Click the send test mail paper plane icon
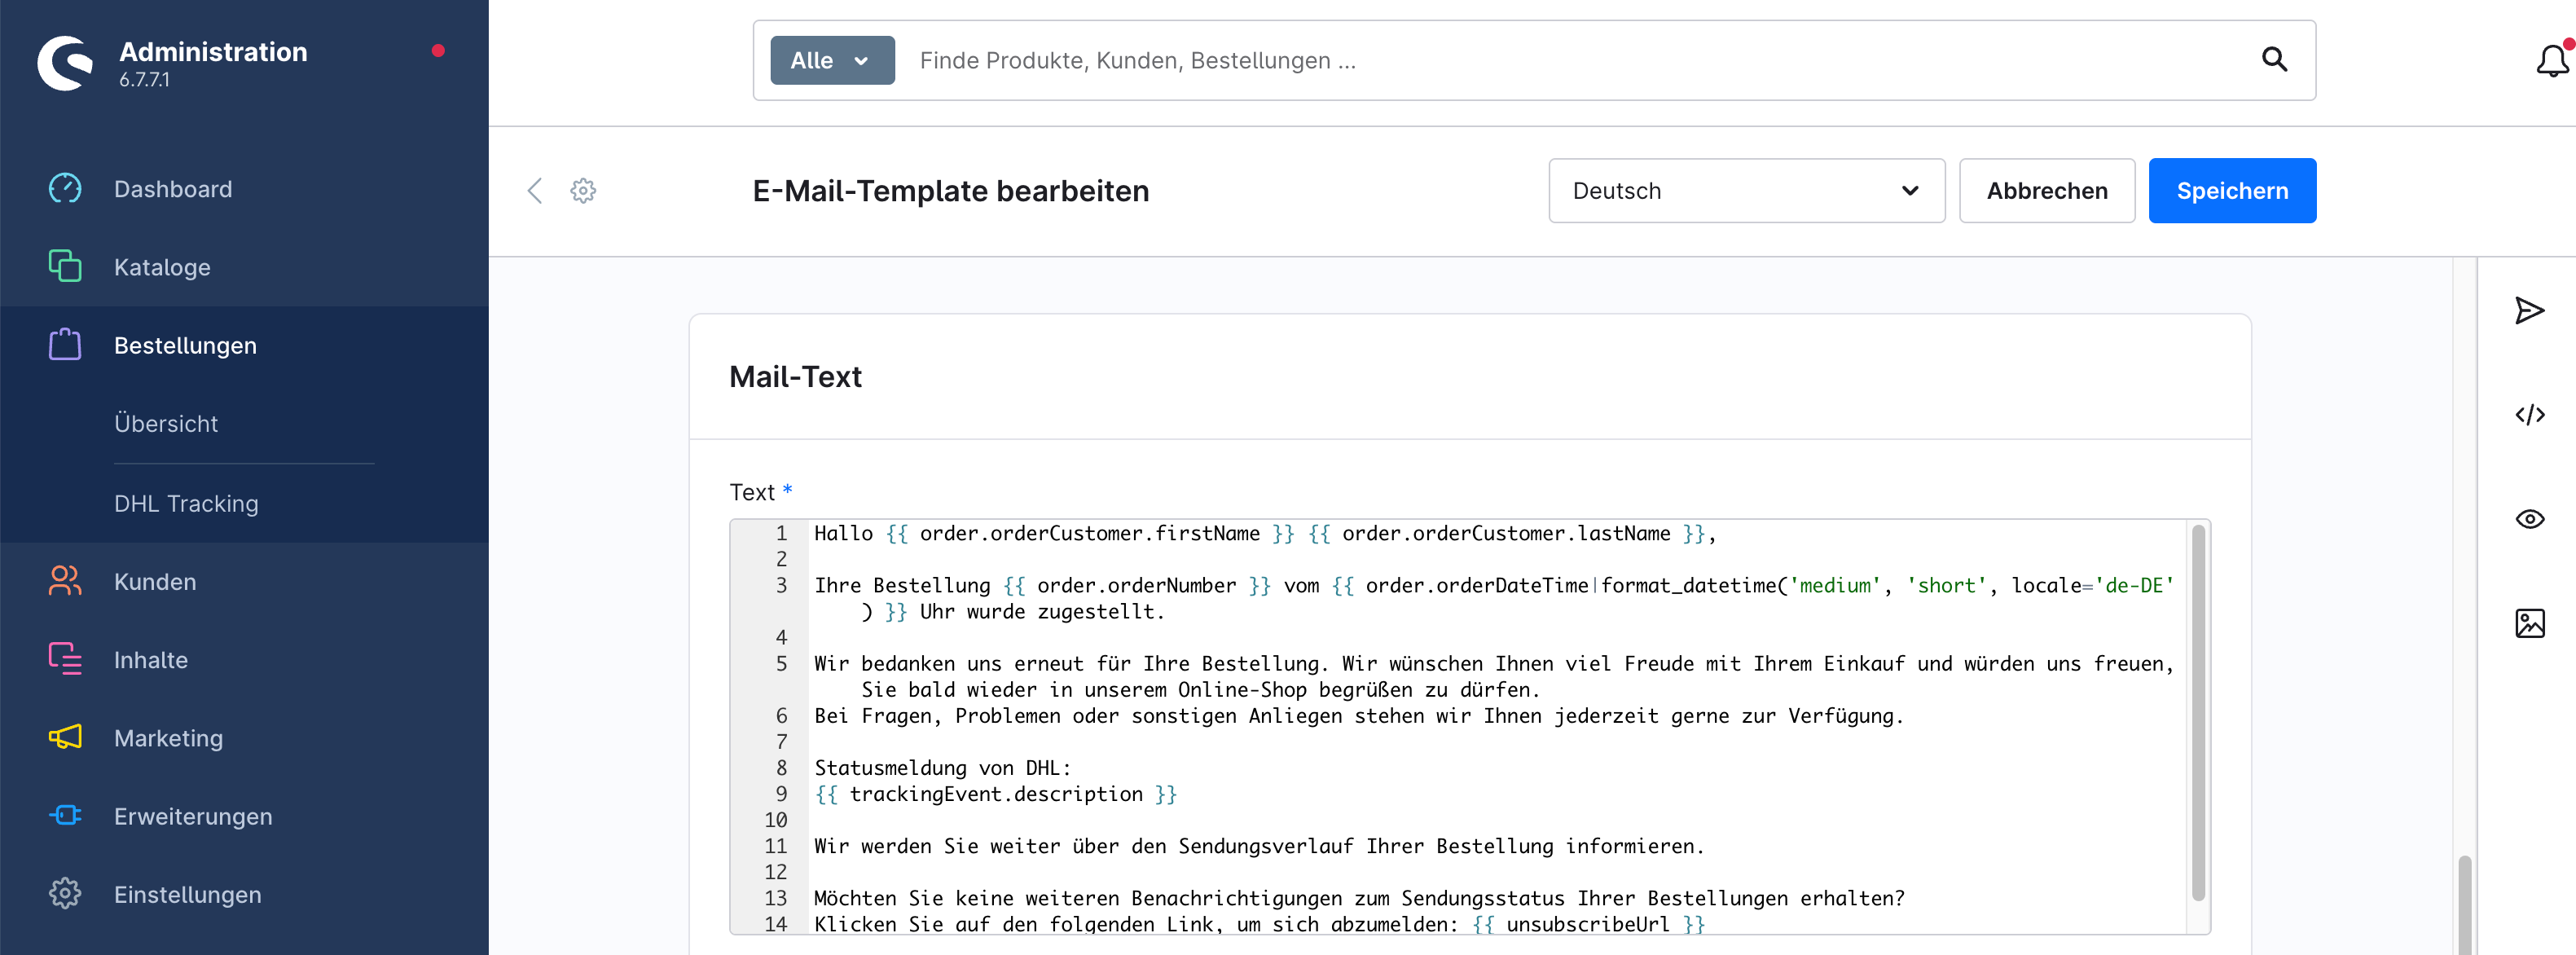This screenshot has width=2576, height=955. click(x=2529, y=311)
